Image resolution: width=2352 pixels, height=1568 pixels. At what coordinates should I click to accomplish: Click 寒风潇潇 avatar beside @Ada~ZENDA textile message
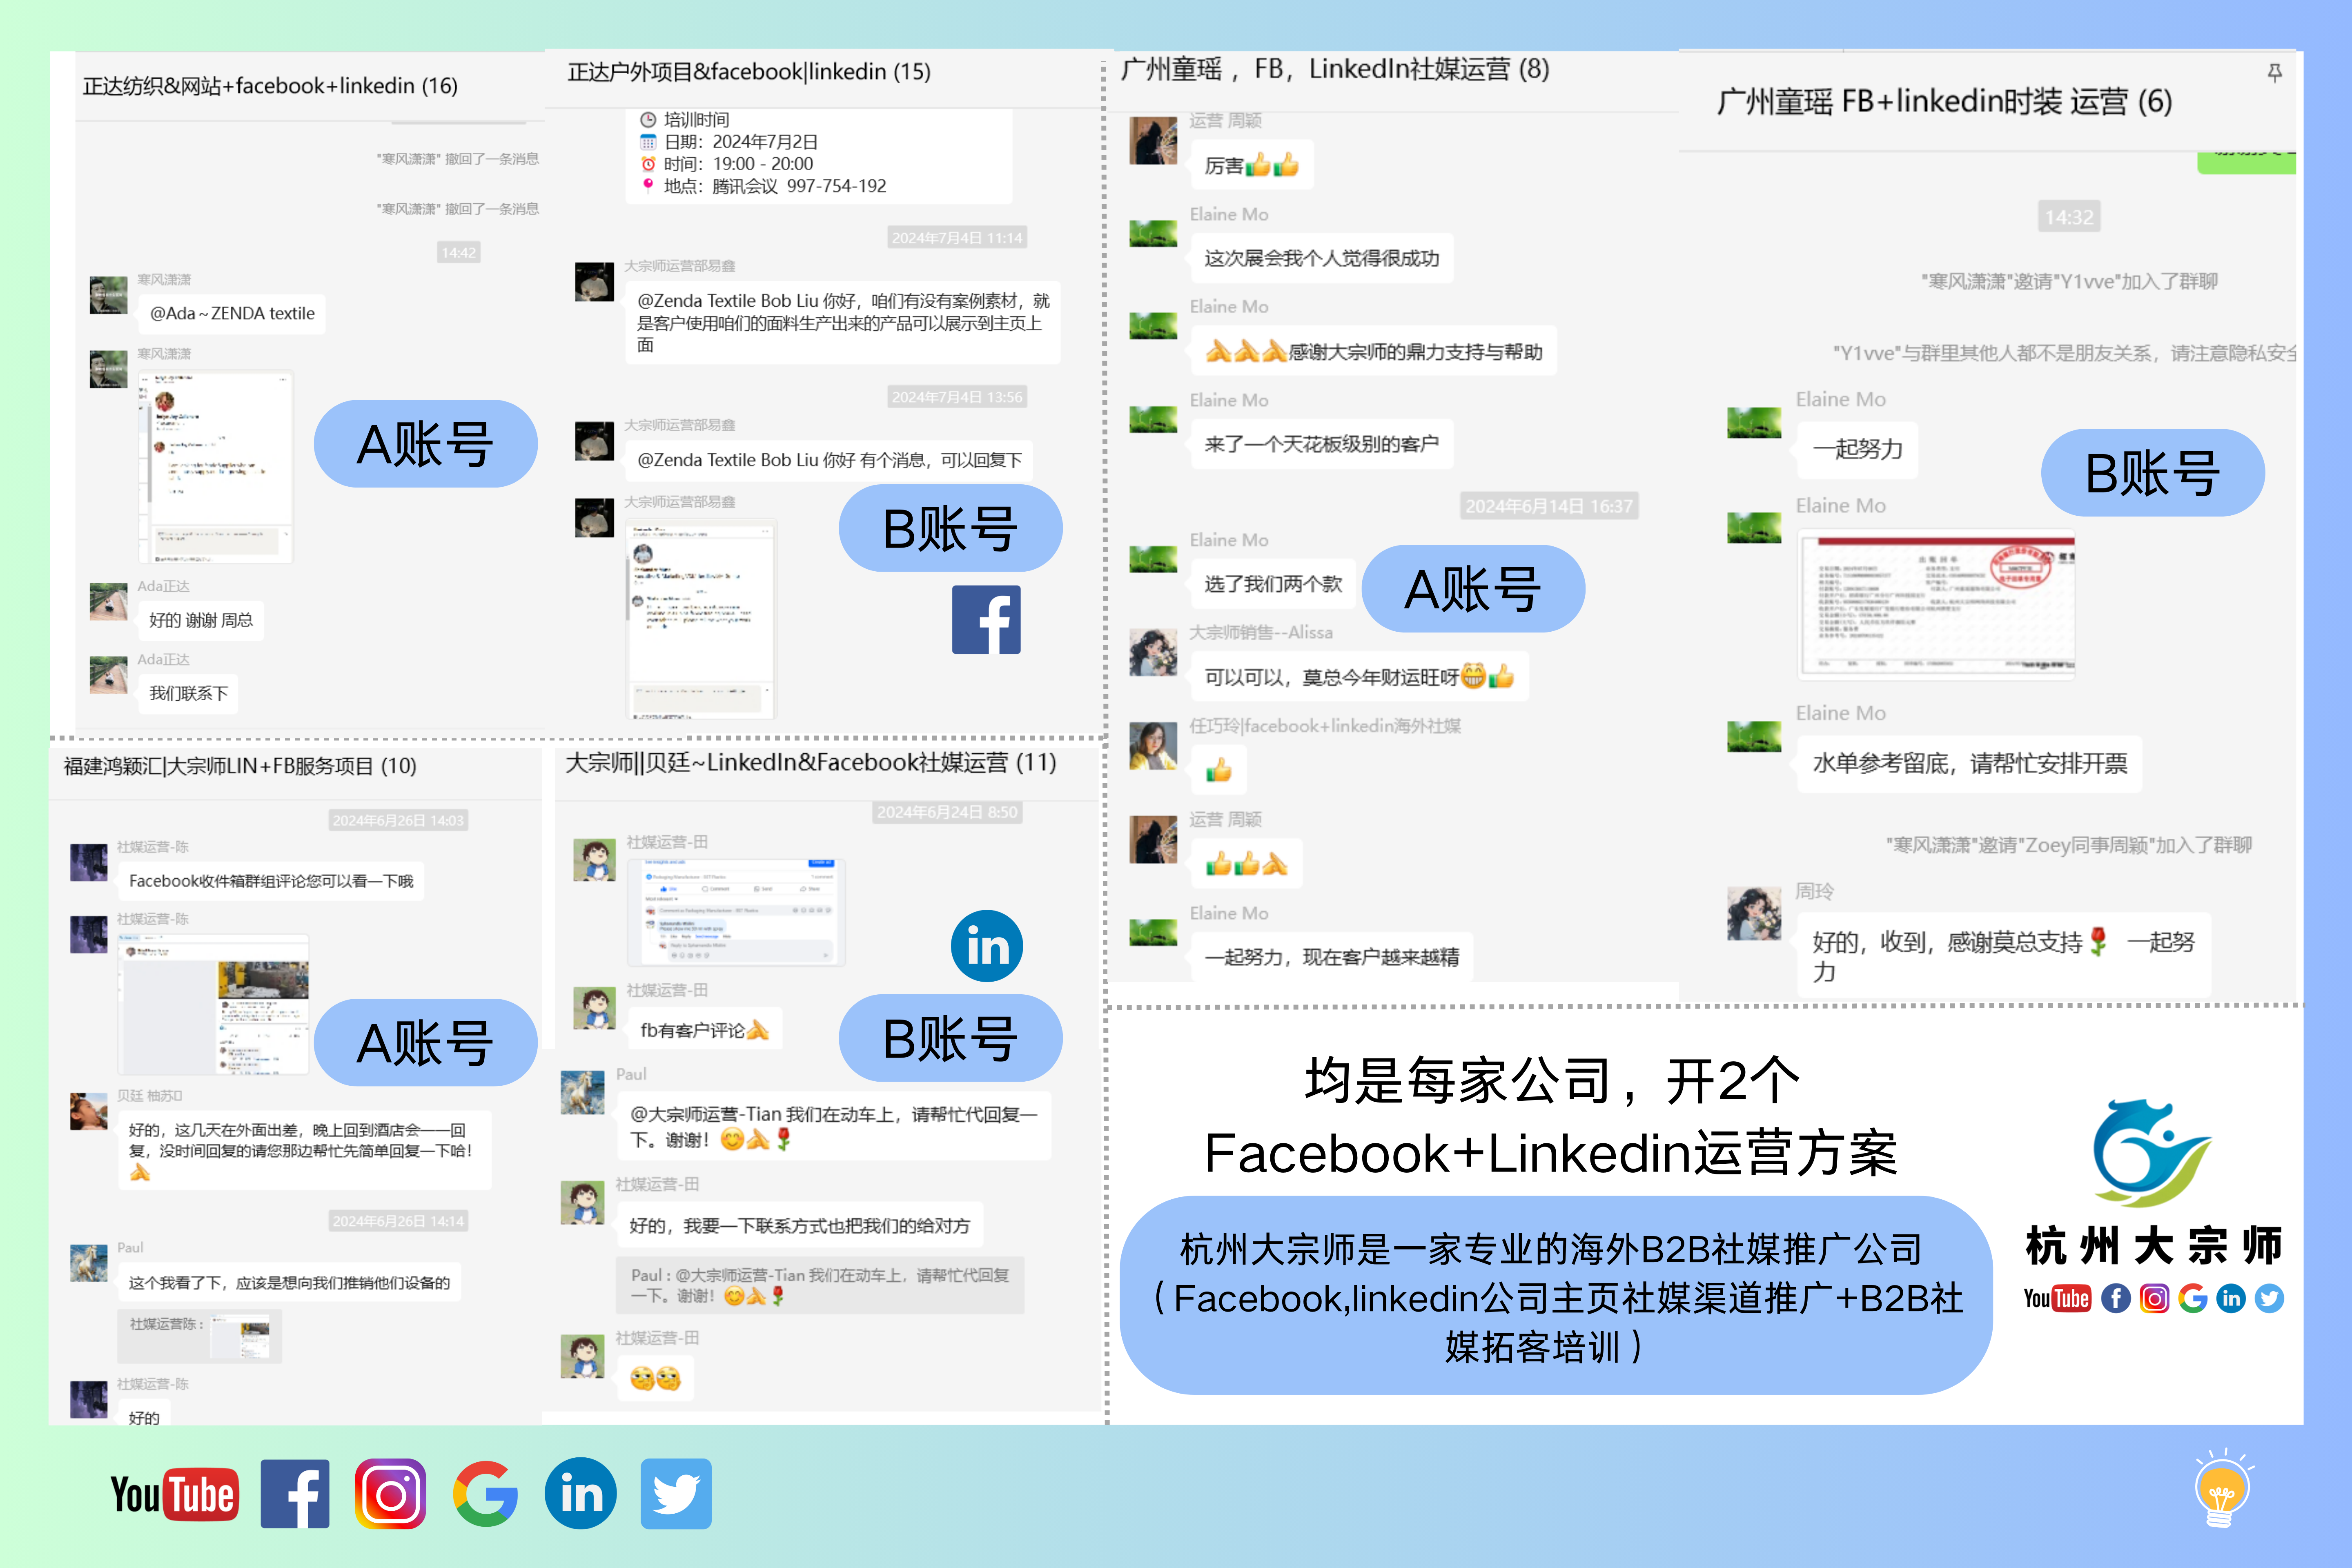(x=109, y=295)
